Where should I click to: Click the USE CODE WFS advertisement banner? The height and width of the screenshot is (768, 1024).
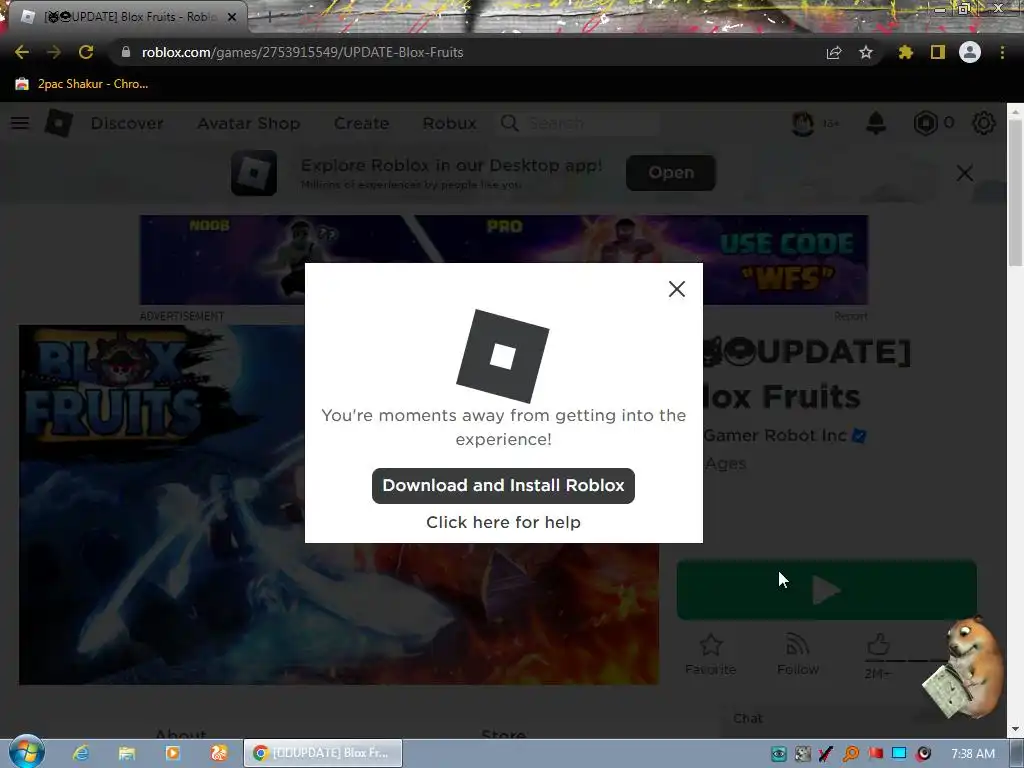point(504,260)
